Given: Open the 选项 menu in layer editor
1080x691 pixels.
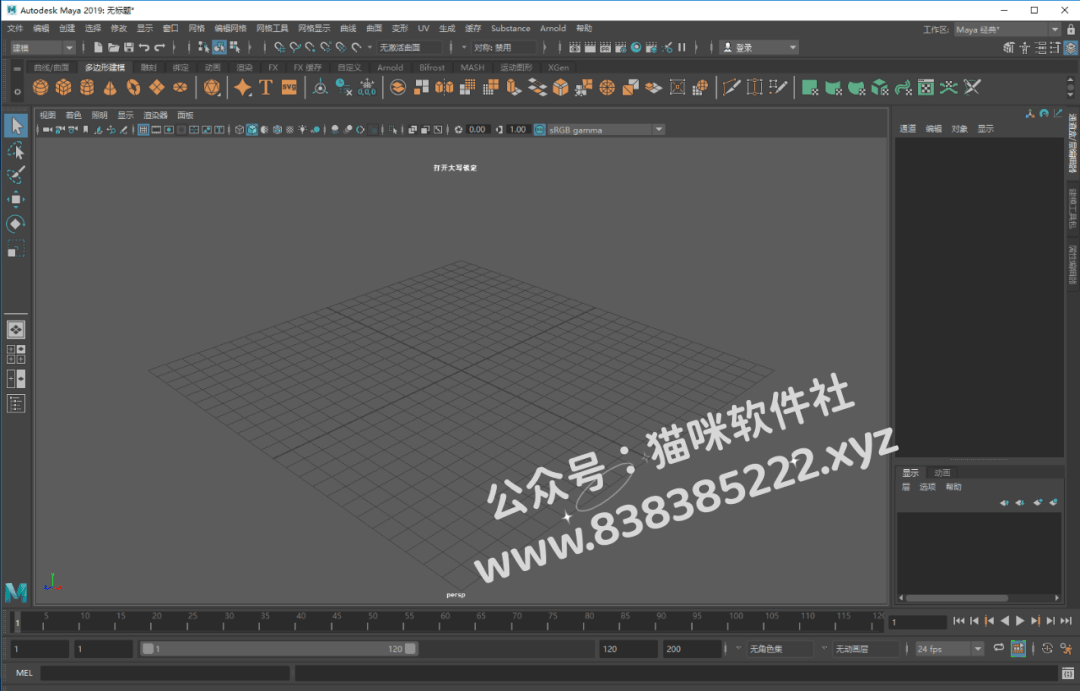Looking at the screenshot, I should tap(928, 487).
